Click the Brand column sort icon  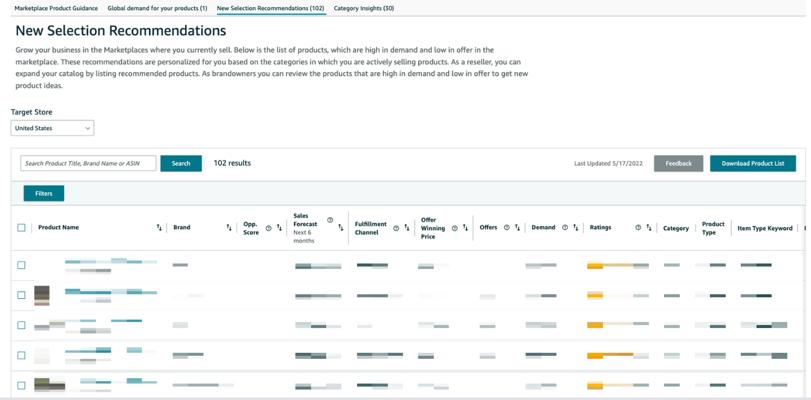pos(229,228)
